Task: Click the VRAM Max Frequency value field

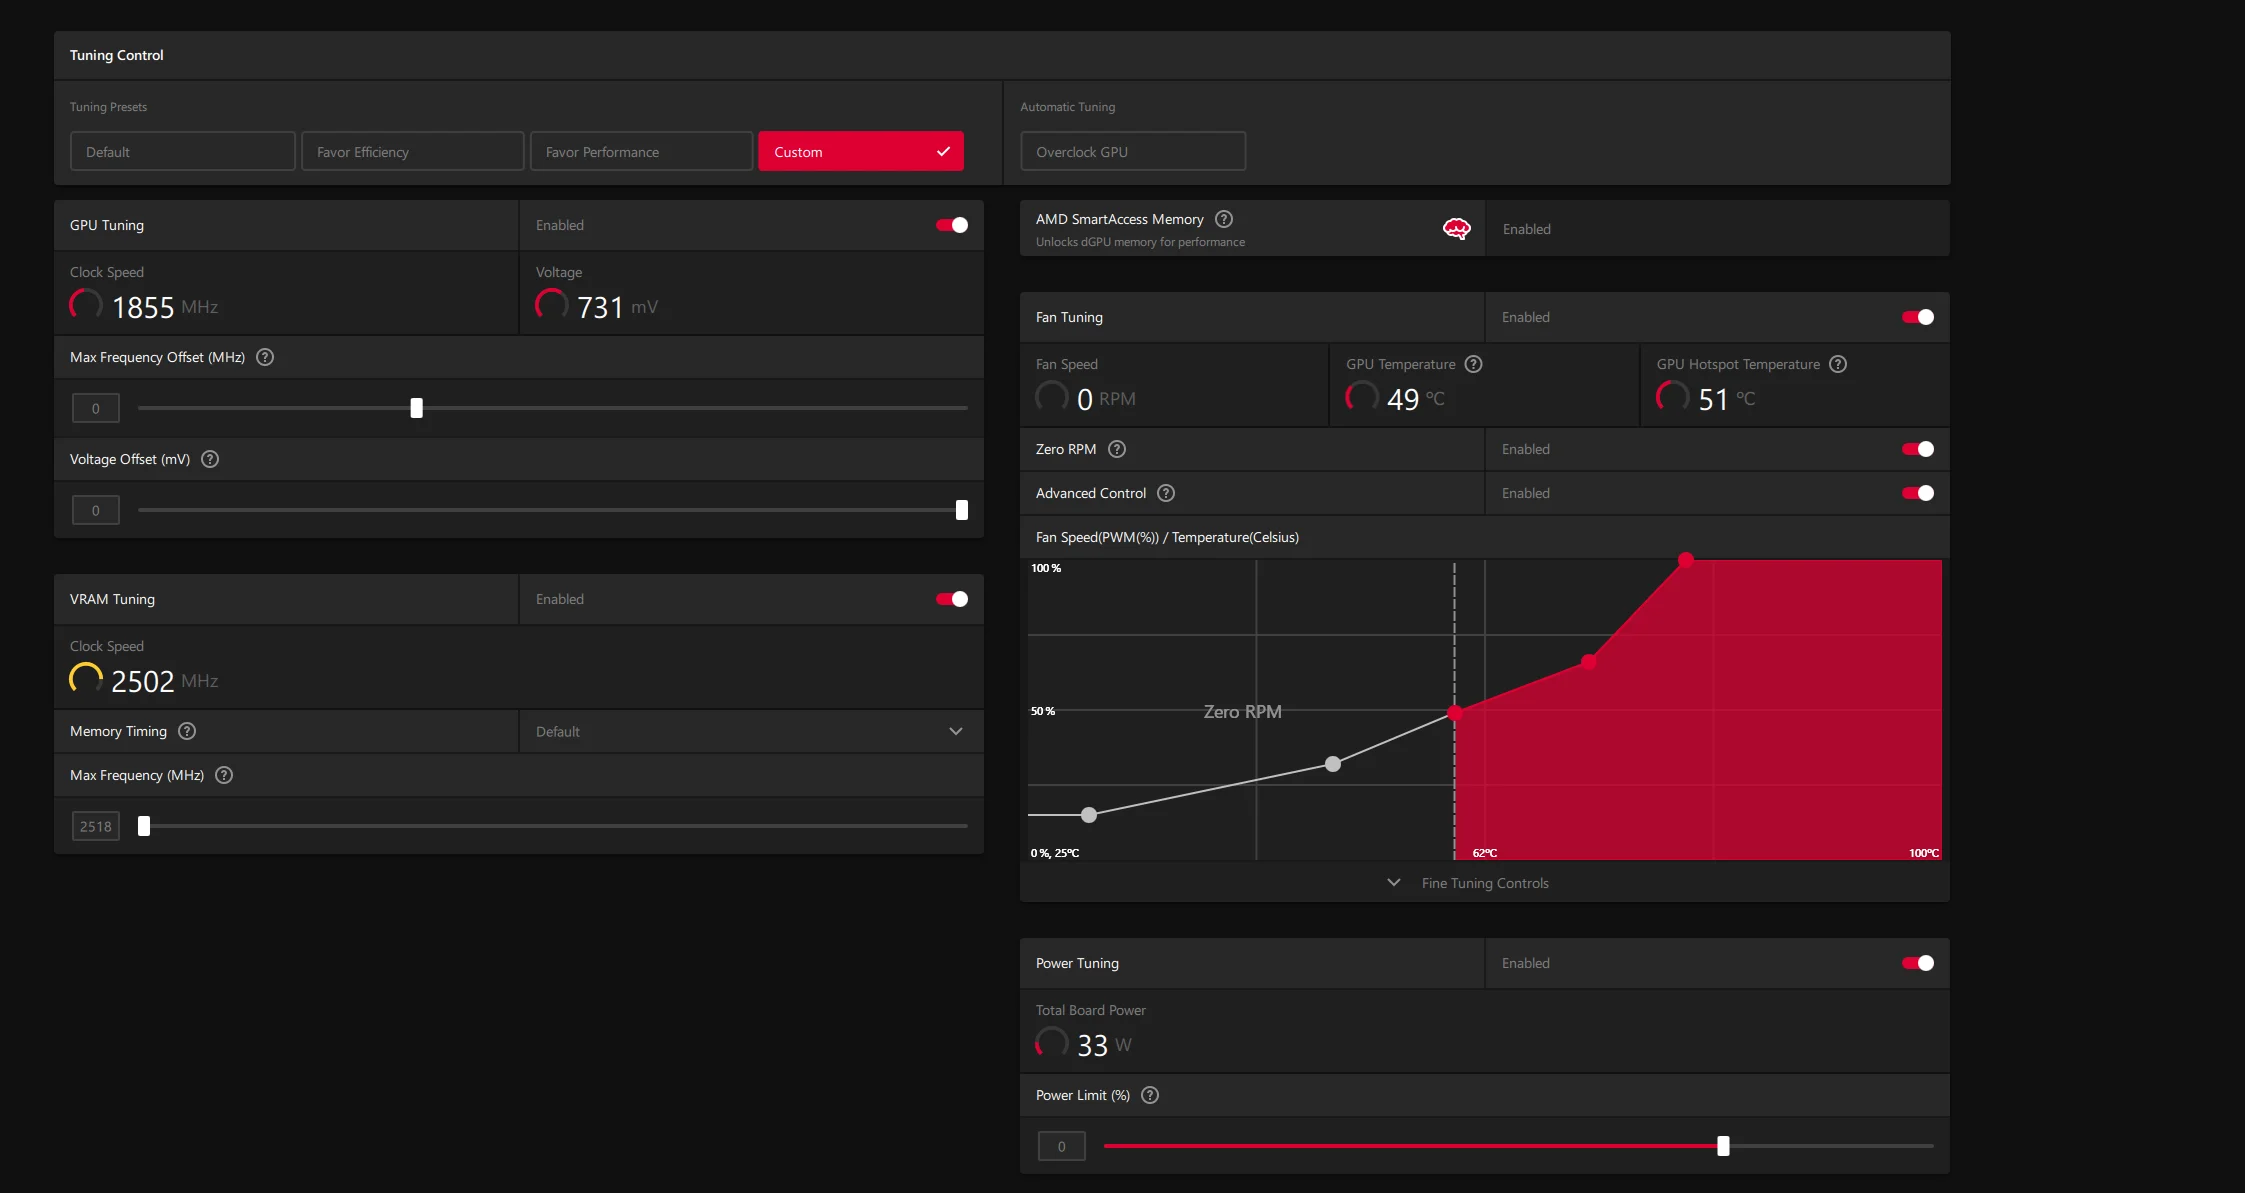Action: [96, 826]
